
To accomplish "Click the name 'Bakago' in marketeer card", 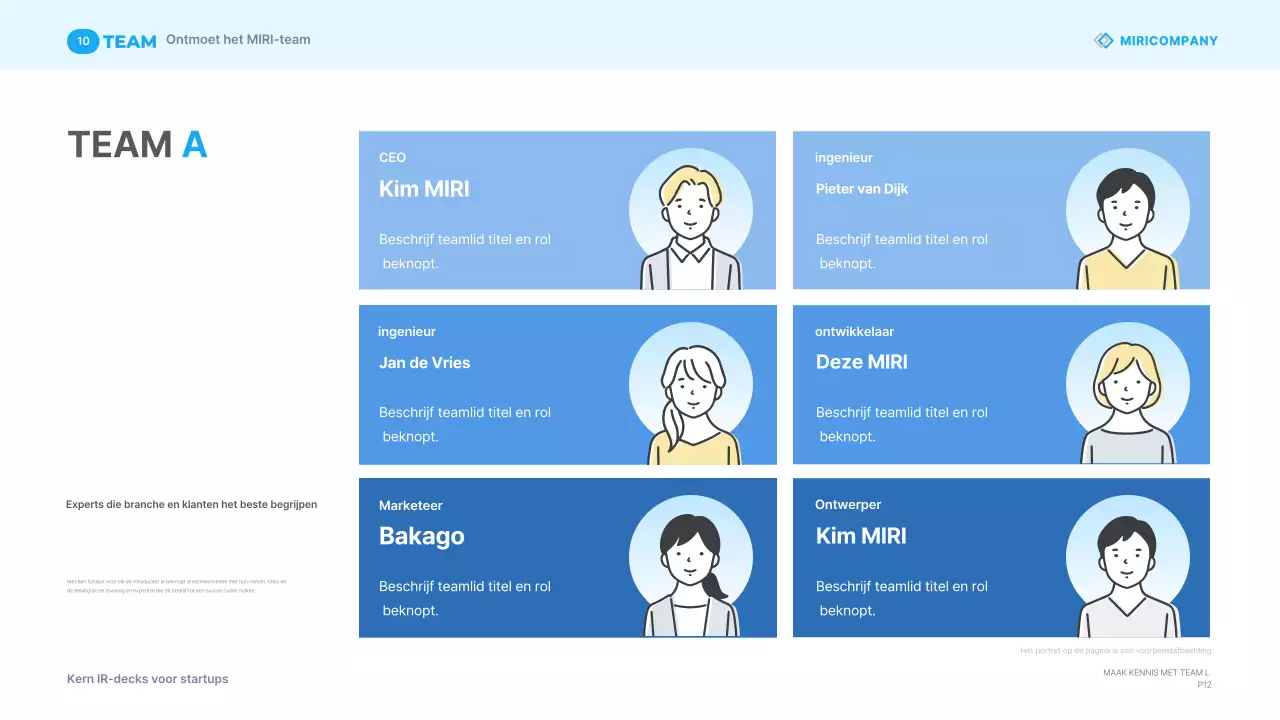I will click(421, 536).
